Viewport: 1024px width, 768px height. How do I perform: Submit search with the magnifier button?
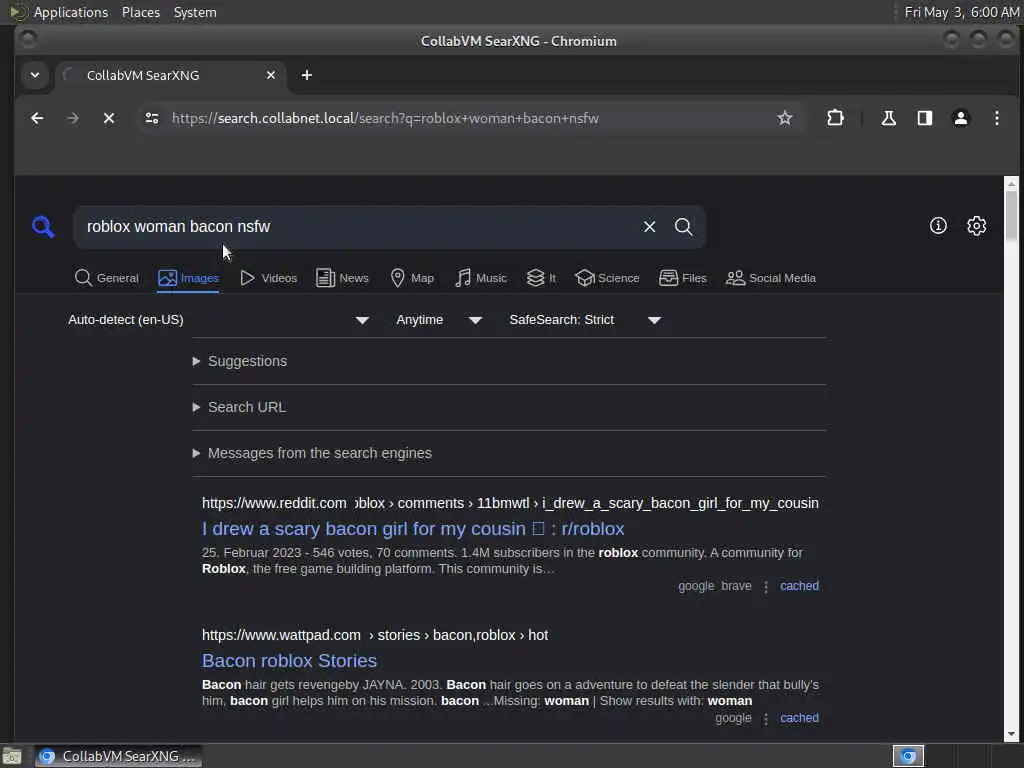[x=683, y=227]
